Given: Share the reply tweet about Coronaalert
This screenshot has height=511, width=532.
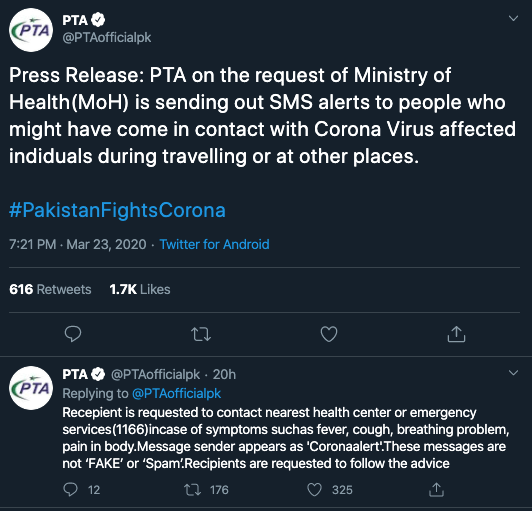Looking at the screenshot, I should click(x=436, y=490).
